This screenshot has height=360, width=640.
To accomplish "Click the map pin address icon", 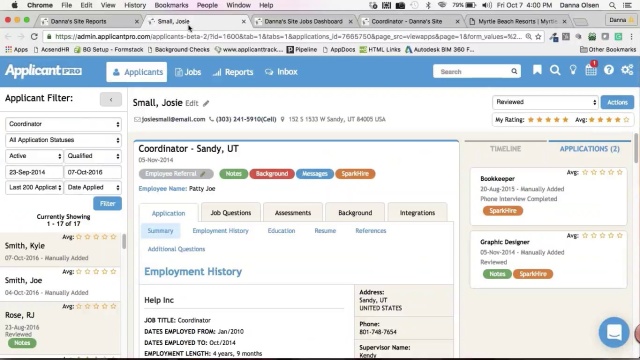I will coord(282,120).
